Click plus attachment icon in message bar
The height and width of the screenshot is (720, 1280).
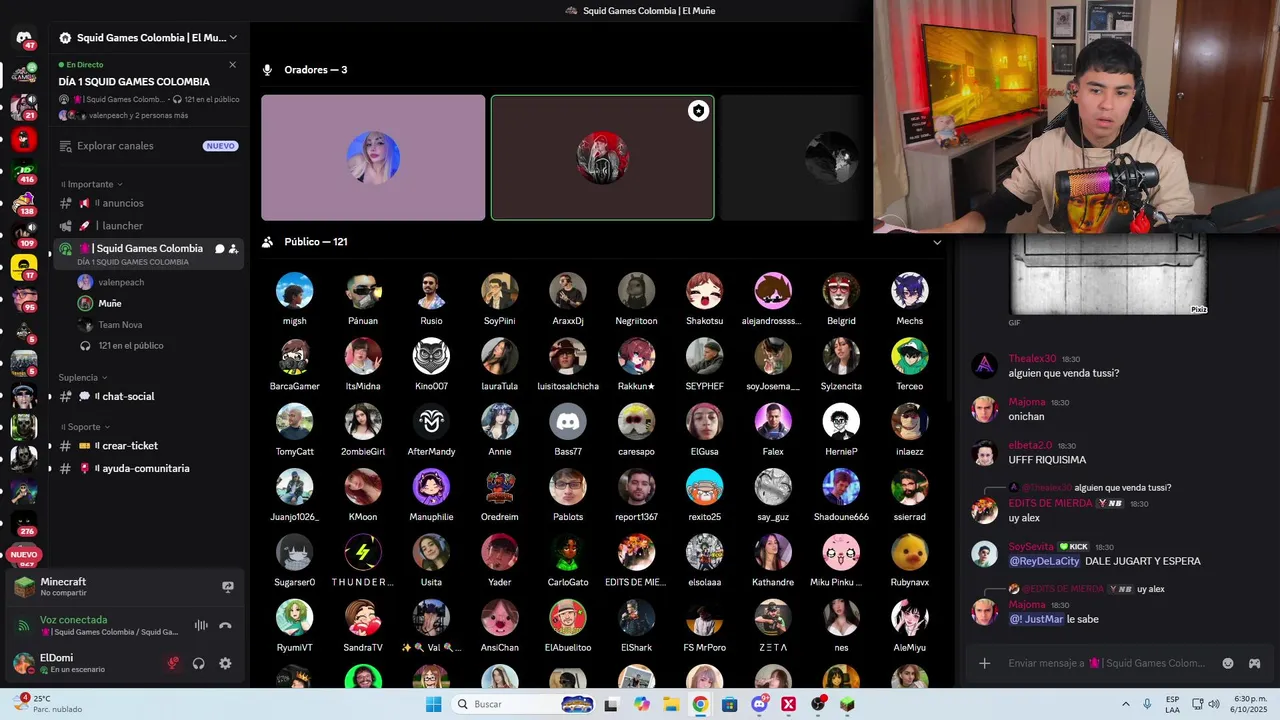[984, 663]
